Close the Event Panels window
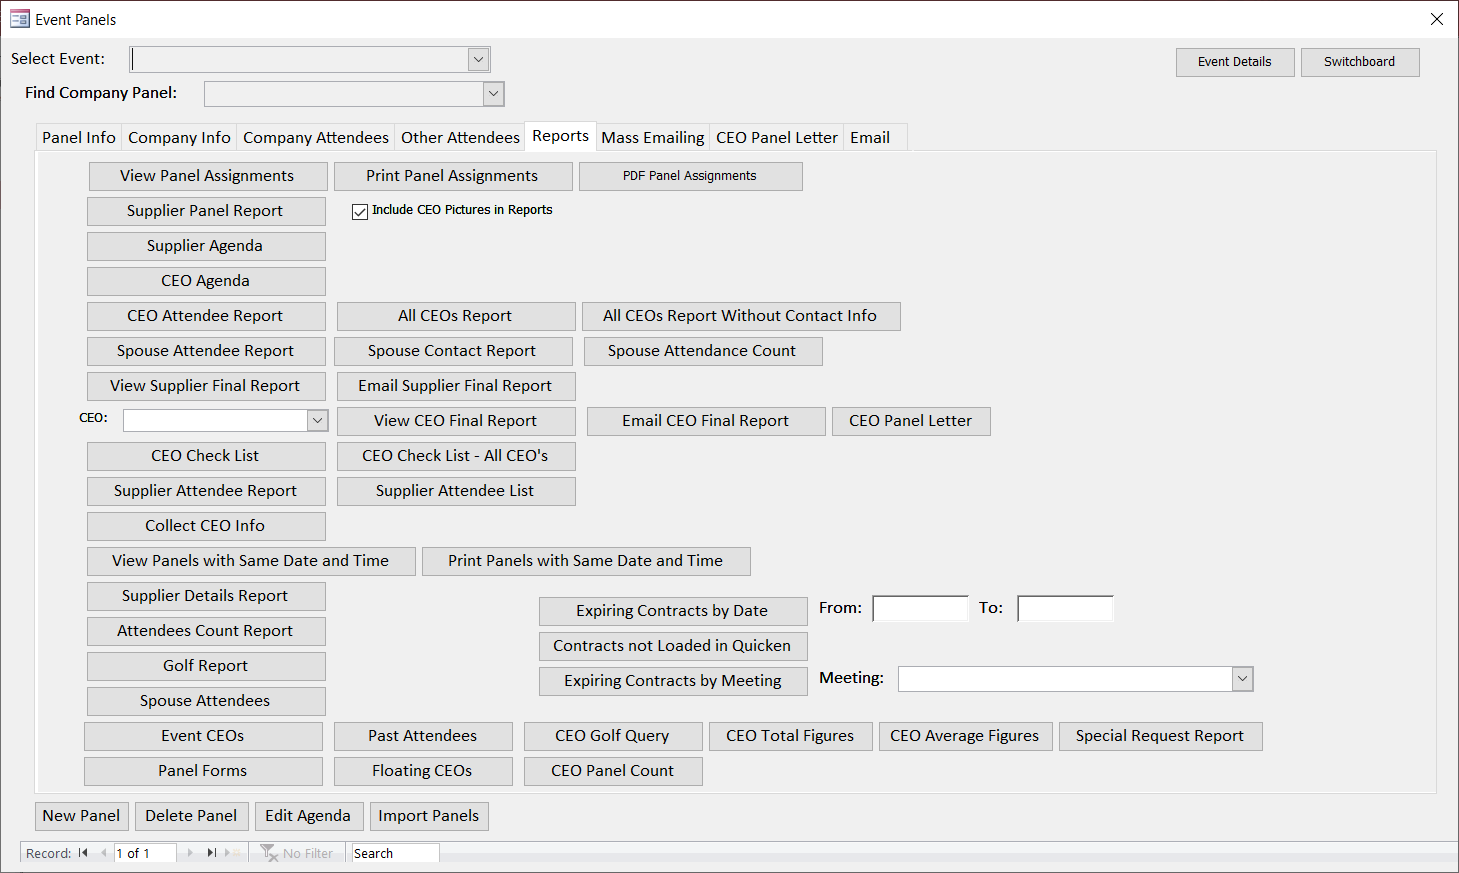Screen dimensions: 1459x873 click(x=1436, y=19)
